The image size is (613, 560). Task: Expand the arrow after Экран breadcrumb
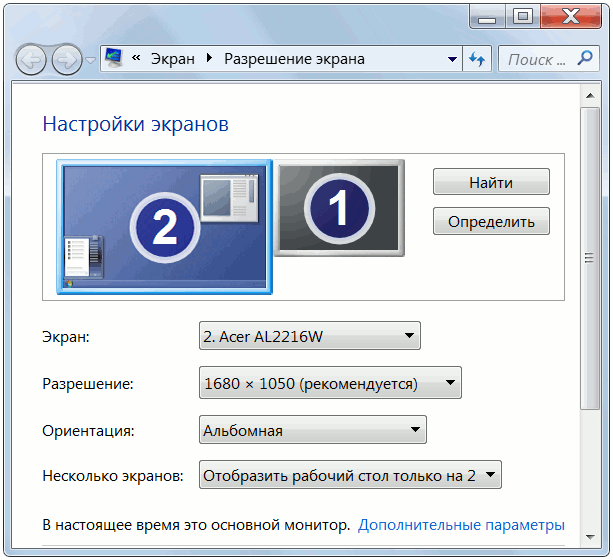point(209,58)
